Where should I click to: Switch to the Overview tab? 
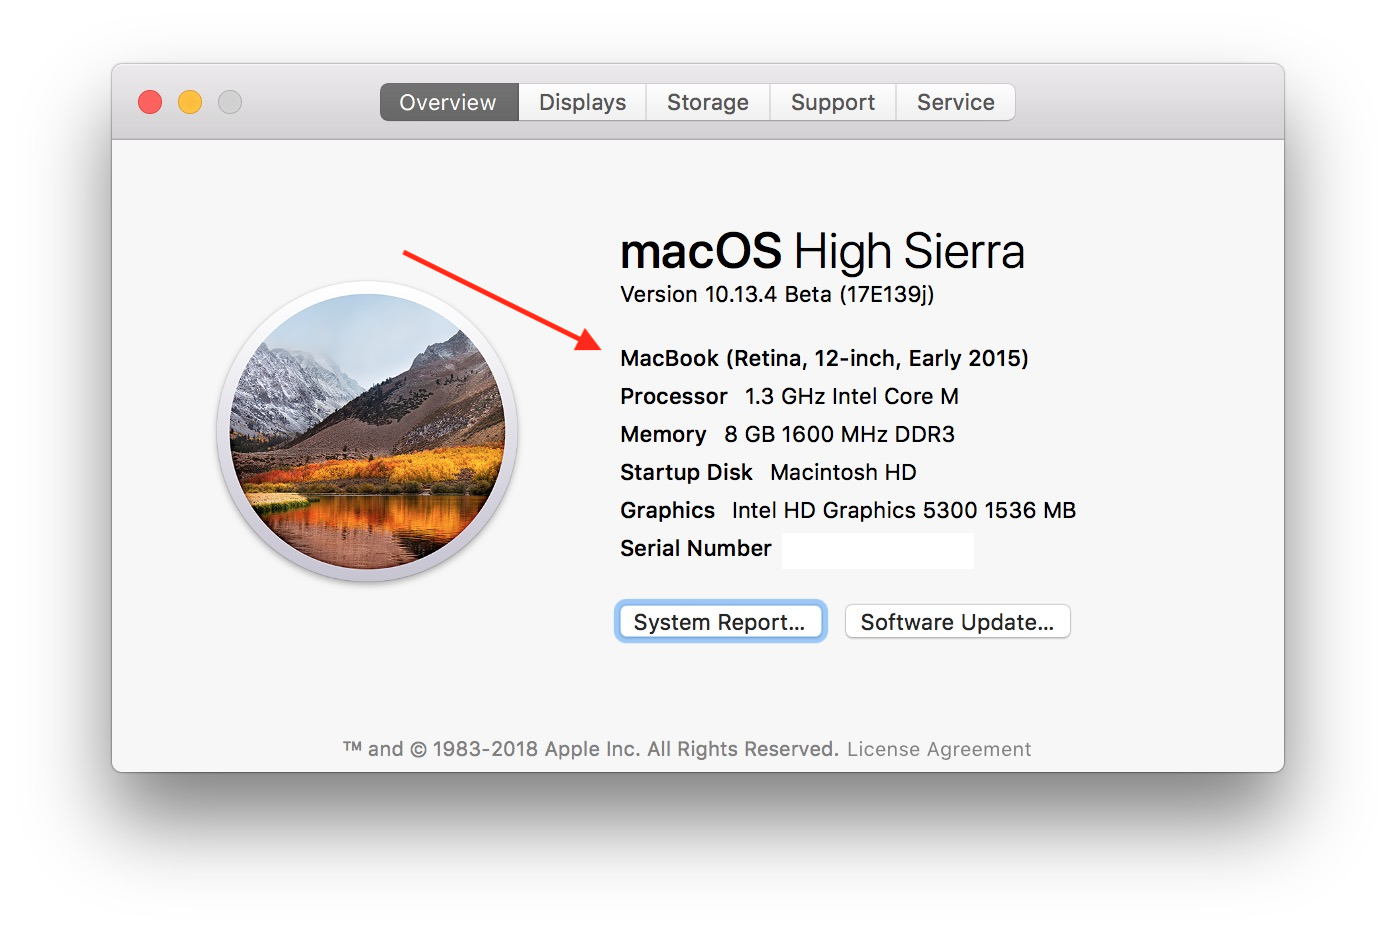[449, 102]
